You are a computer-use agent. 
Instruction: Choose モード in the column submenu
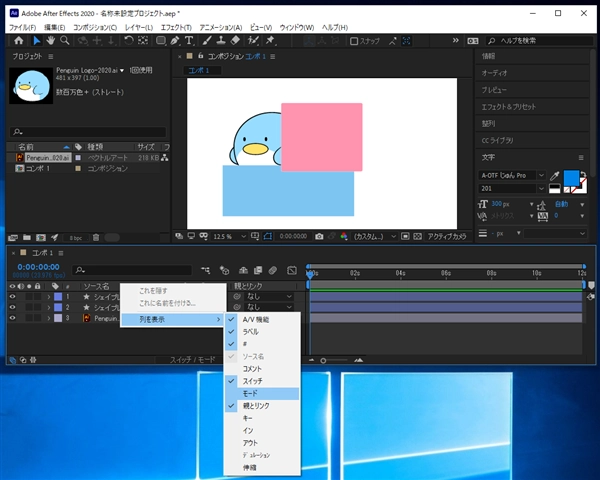click(262, 393)
